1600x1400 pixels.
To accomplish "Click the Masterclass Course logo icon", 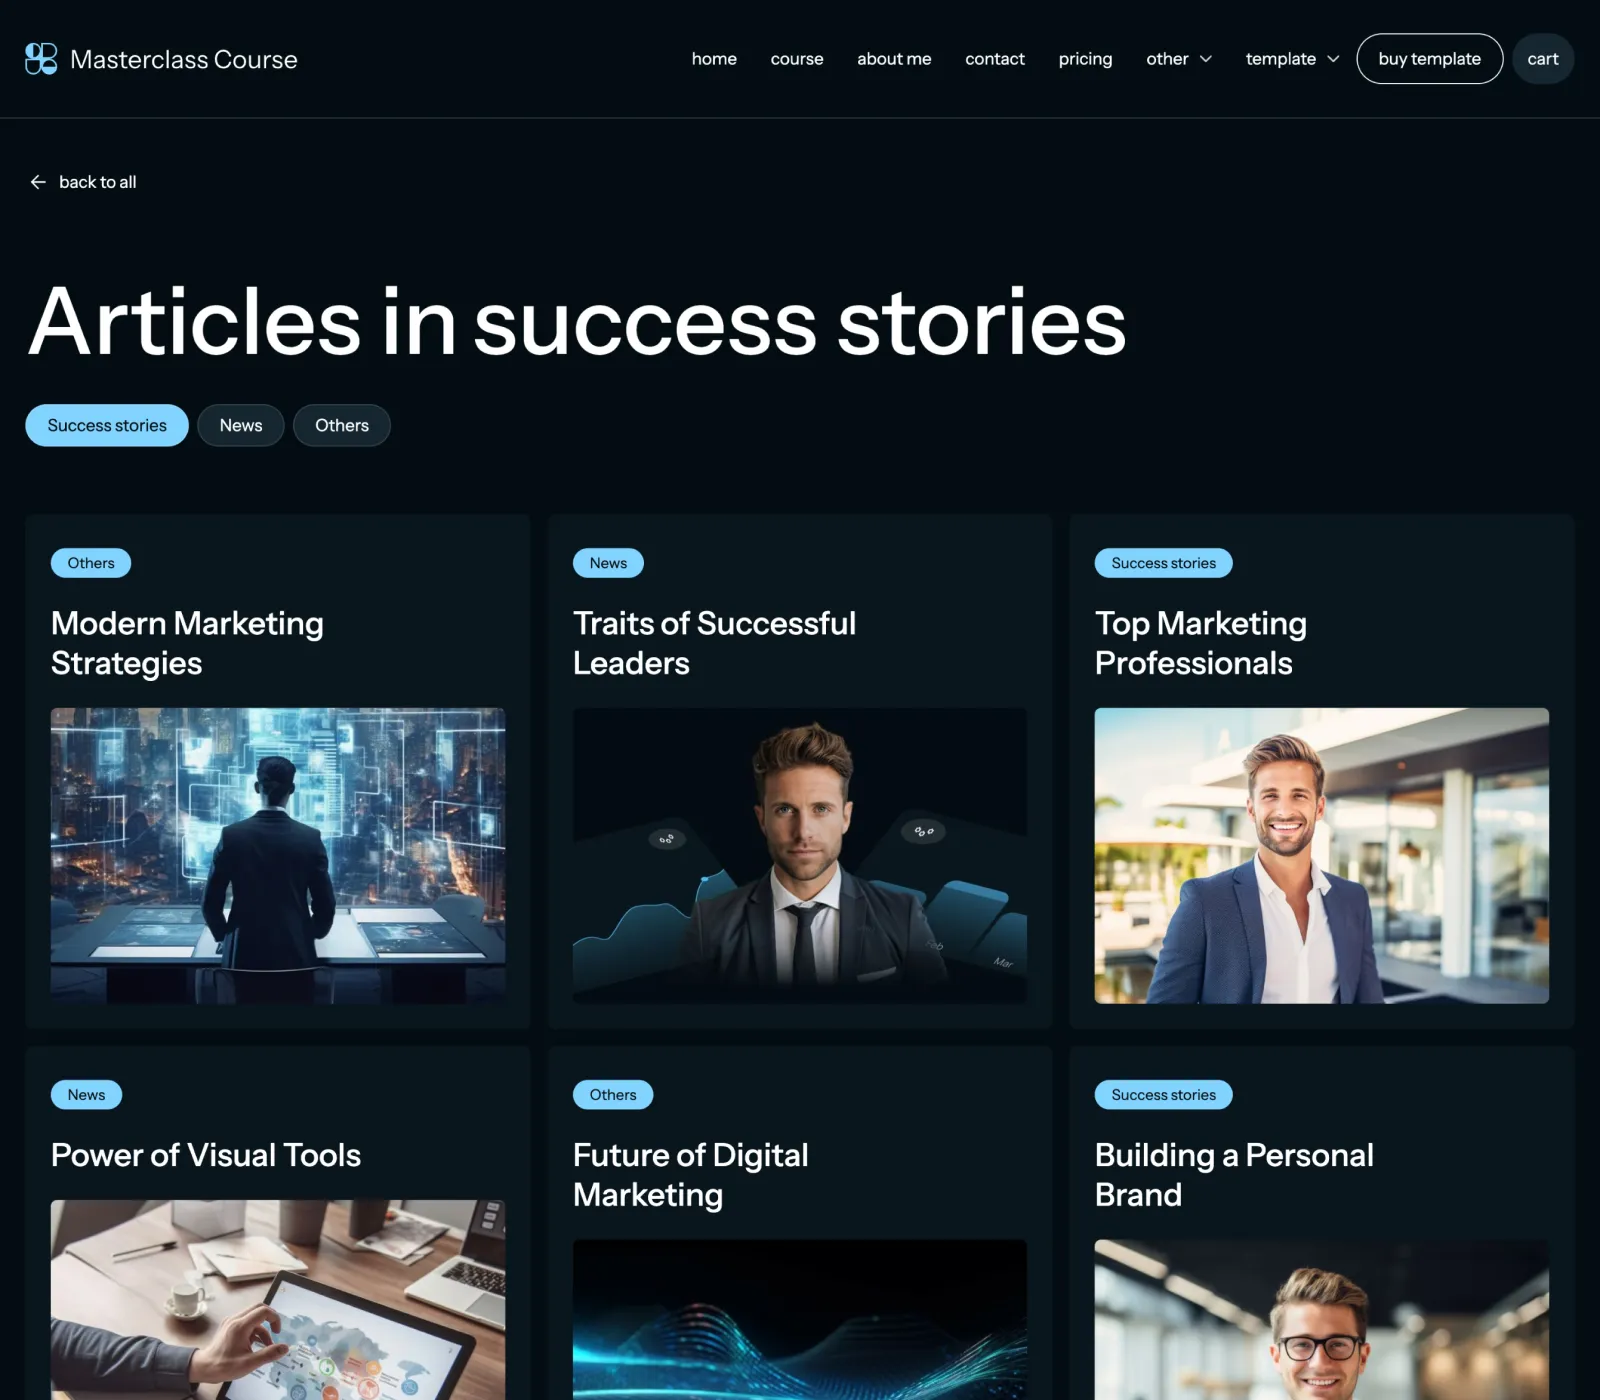I will (41, 59).
